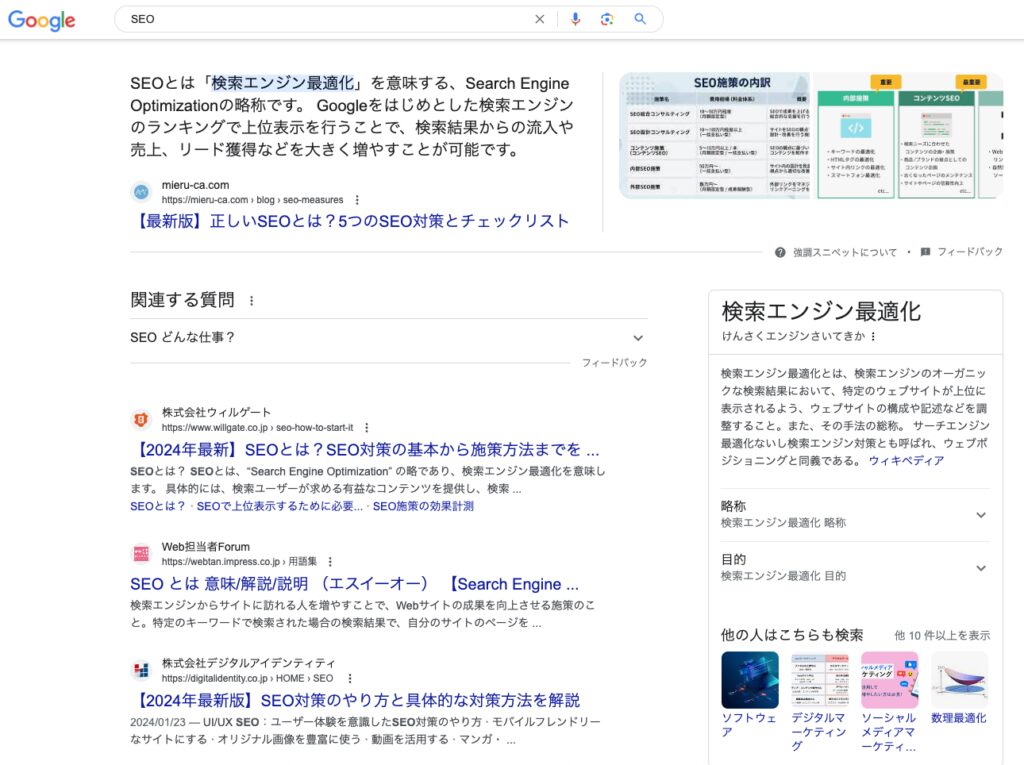This screenshot has width=1024, height=765.
Task: Open three-dot menu next to willgate.co.jp URL
Action: click(366, 427)
